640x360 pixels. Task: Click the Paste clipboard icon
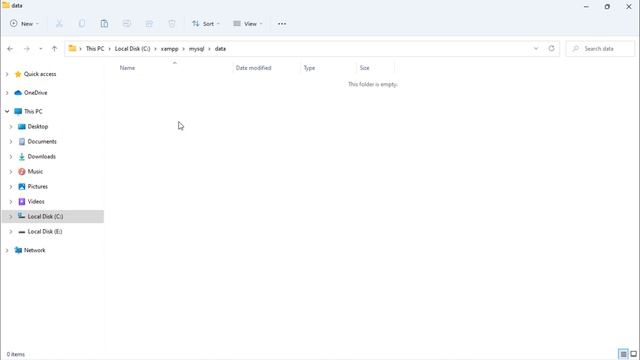pyautogui.click(x=104, y=24)
